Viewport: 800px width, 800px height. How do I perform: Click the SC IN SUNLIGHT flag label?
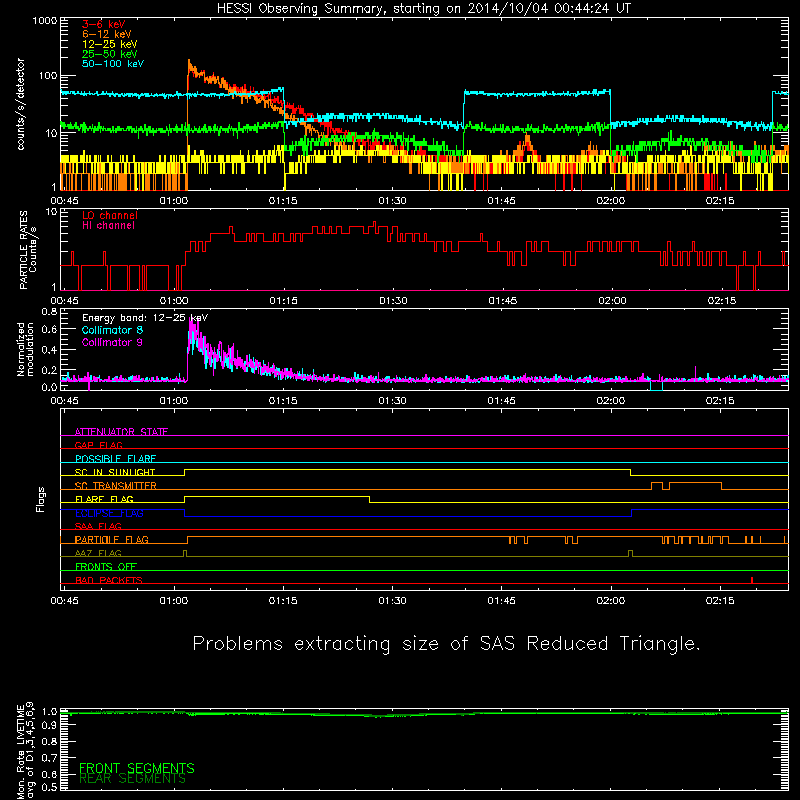click(115, 472)
